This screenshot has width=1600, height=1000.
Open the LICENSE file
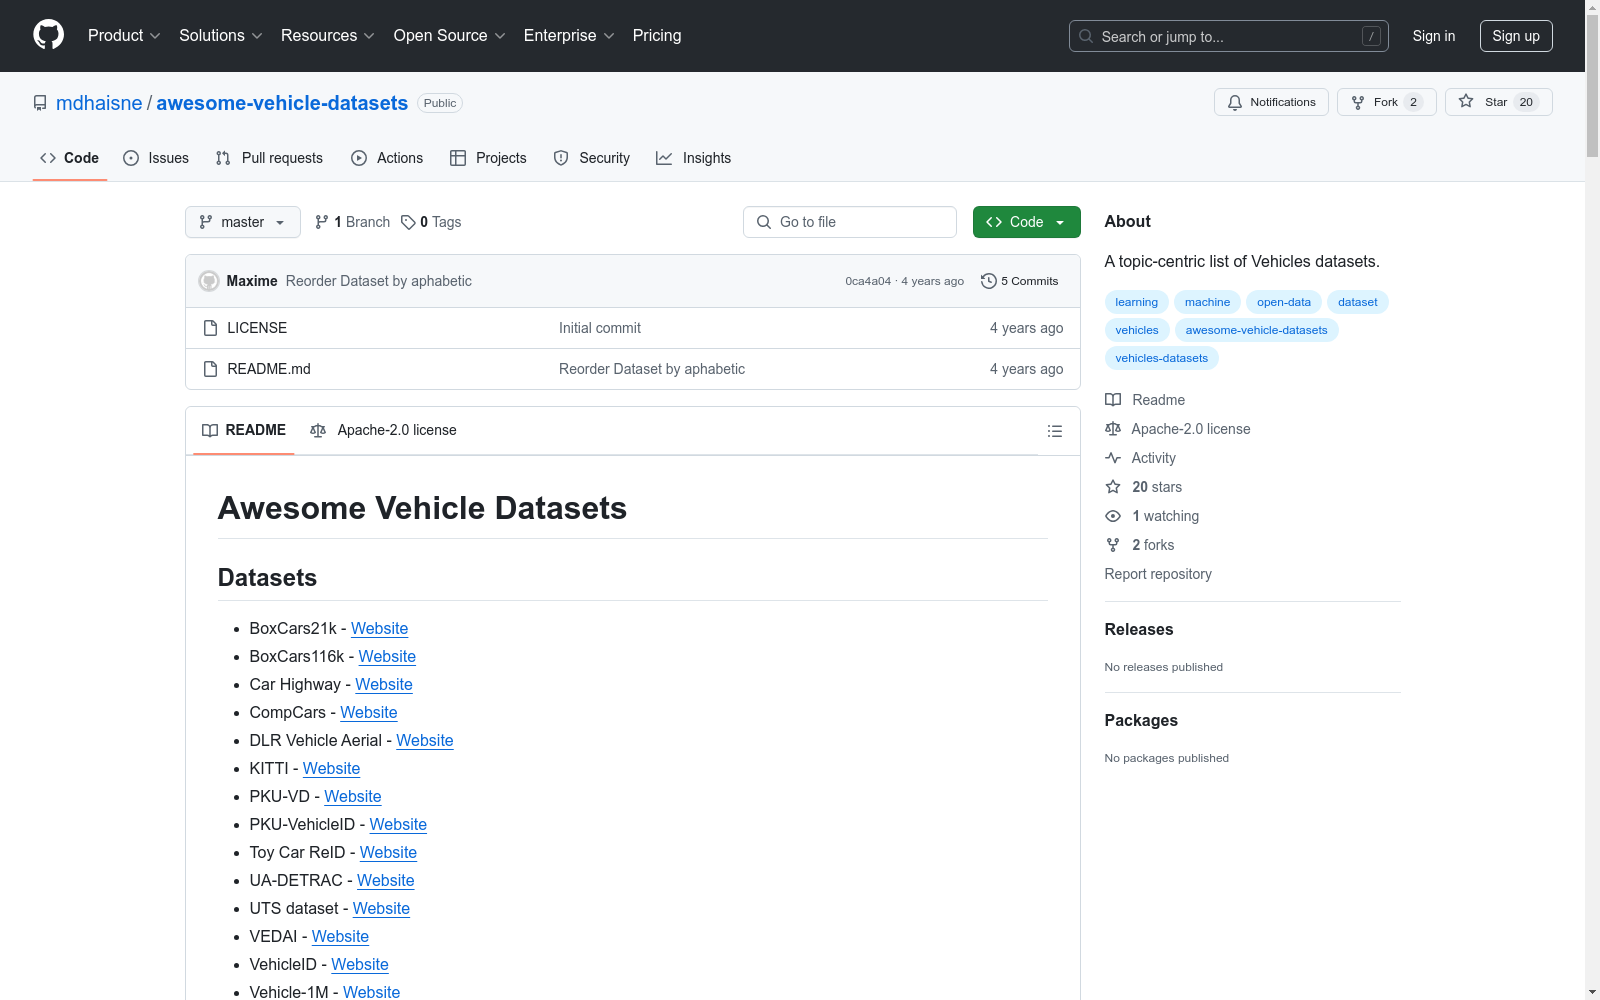257,328
